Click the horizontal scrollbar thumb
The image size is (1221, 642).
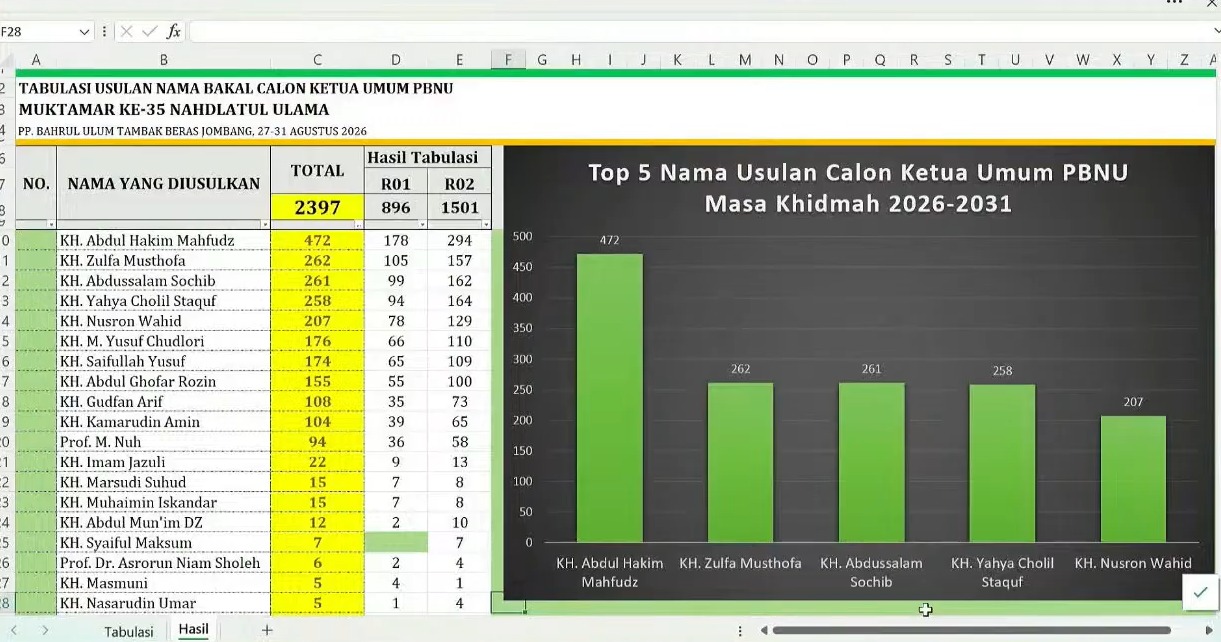click(971, 630)
